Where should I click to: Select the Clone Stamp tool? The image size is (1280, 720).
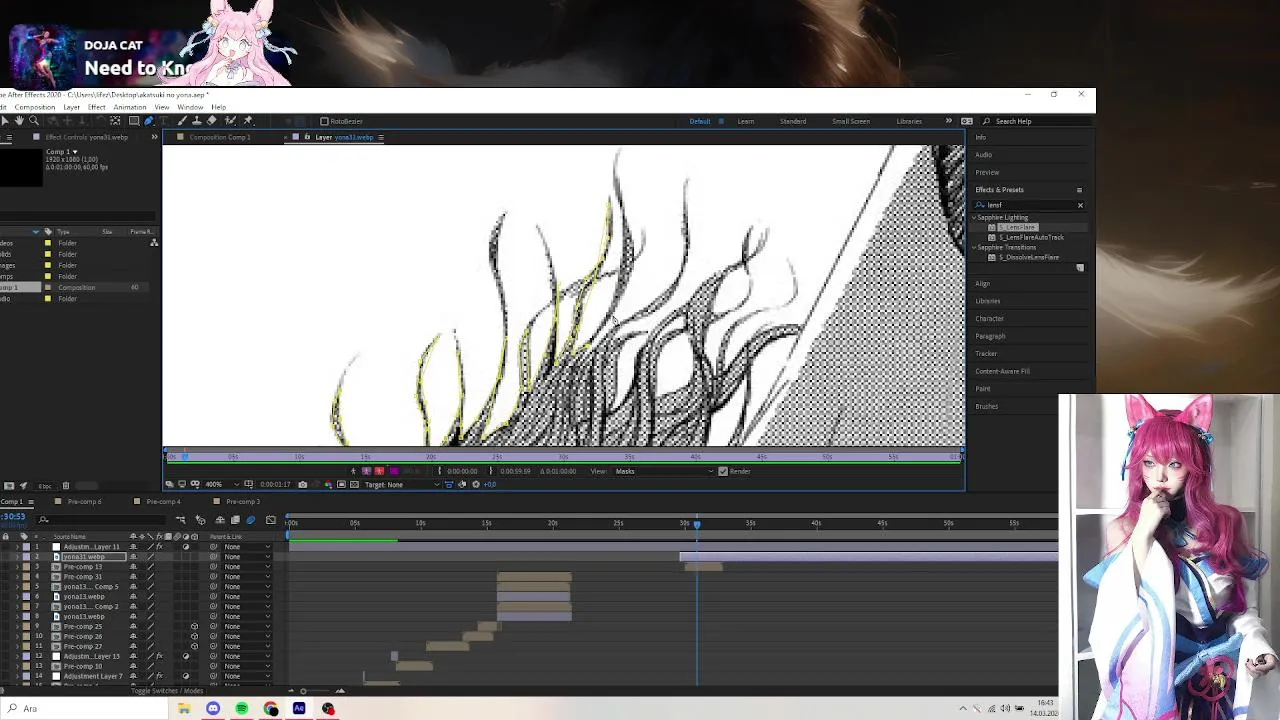[197, 120]
